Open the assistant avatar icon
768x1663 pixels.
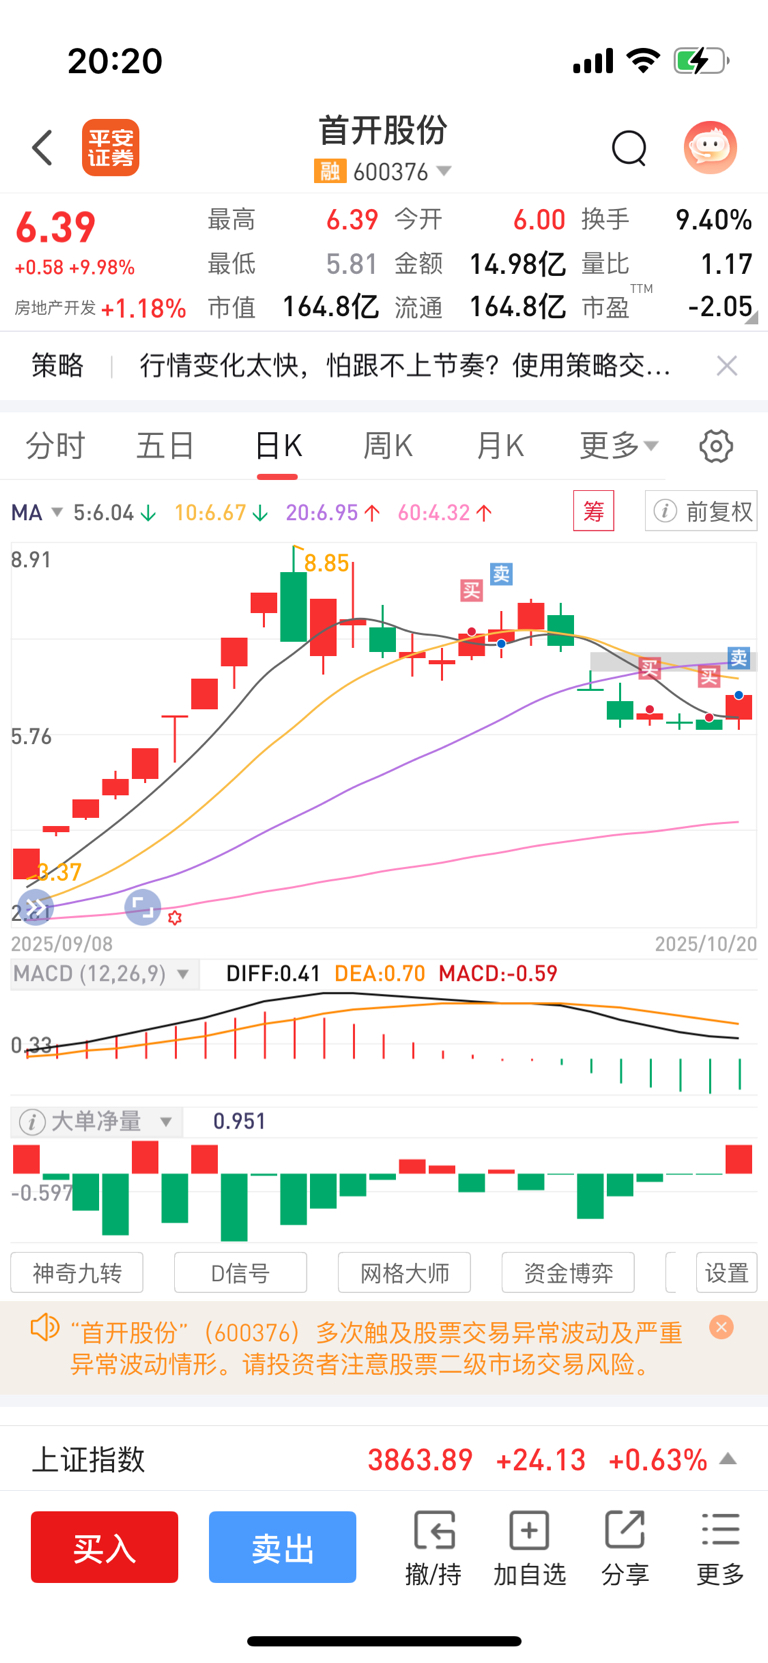click(710, 148)
